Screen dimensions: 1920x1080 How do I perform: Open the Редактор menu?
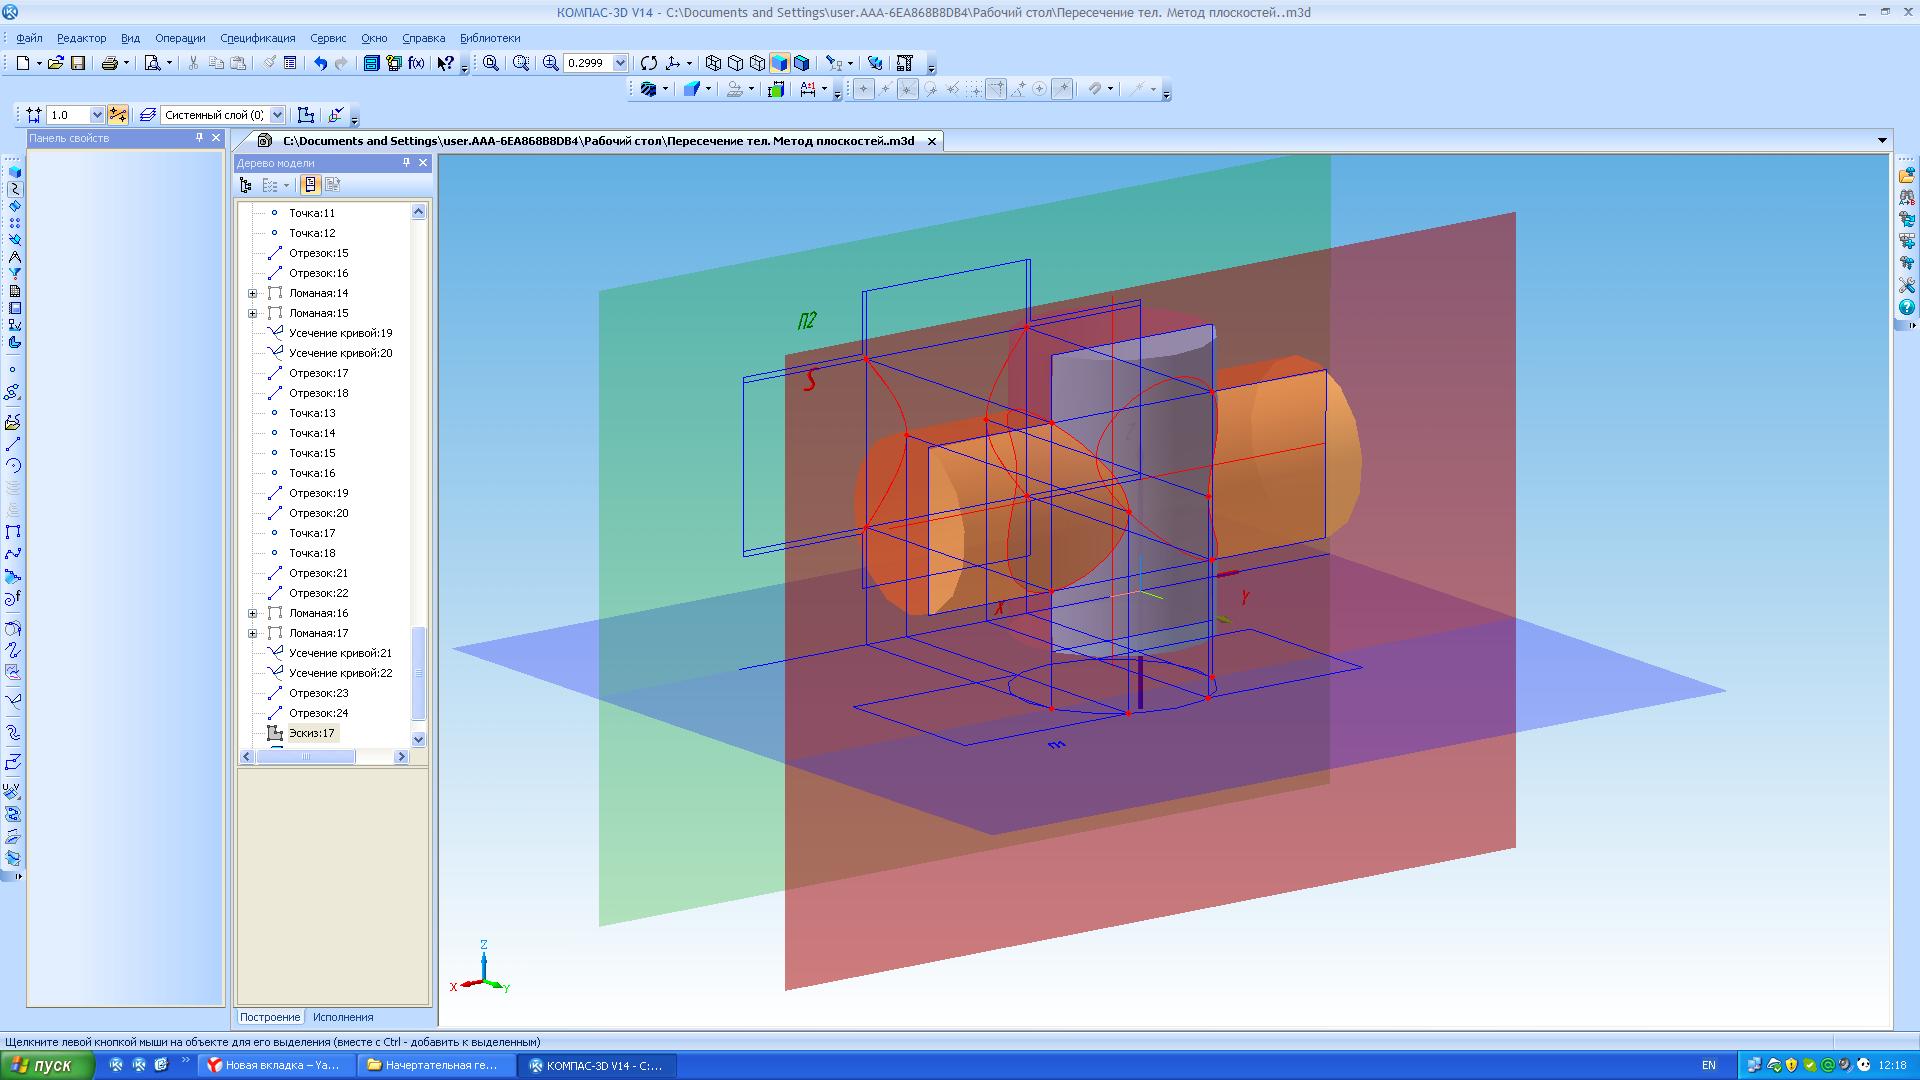point(81,38)
